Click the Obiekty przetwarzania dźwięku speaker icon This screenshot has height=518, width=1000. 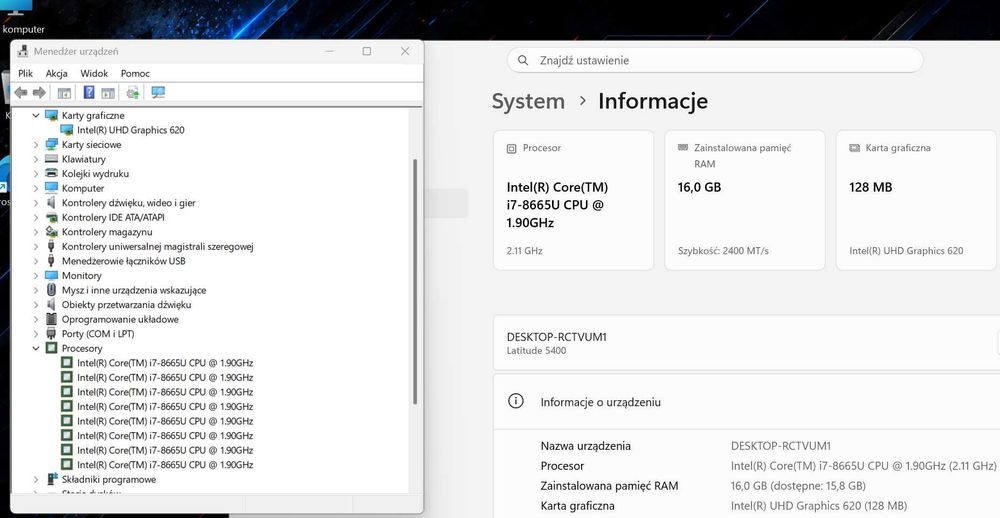[52, 305]
